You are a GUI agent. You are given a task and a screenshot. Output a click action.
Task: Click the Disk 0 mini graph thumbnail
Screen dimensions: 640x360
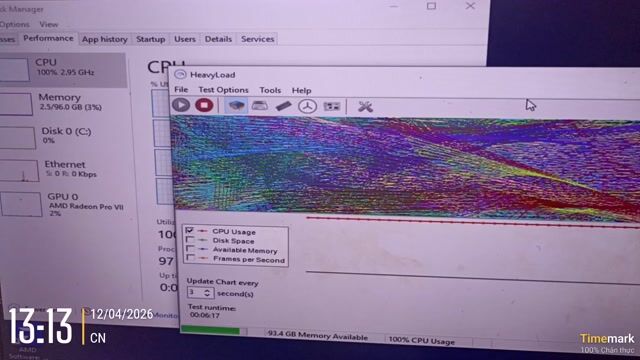[x=18, y=138]
